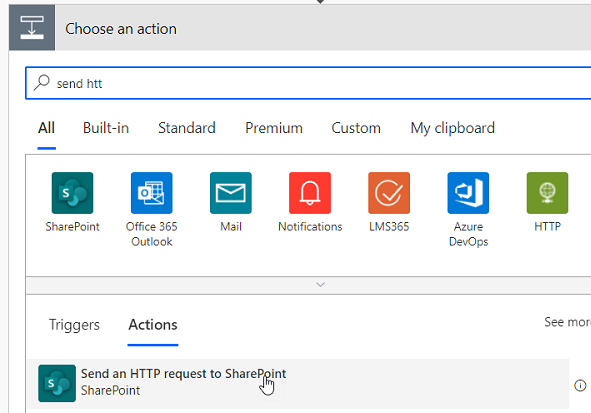
Task: Click the Office 365 Outlook label
Action: tap(152, 234)
